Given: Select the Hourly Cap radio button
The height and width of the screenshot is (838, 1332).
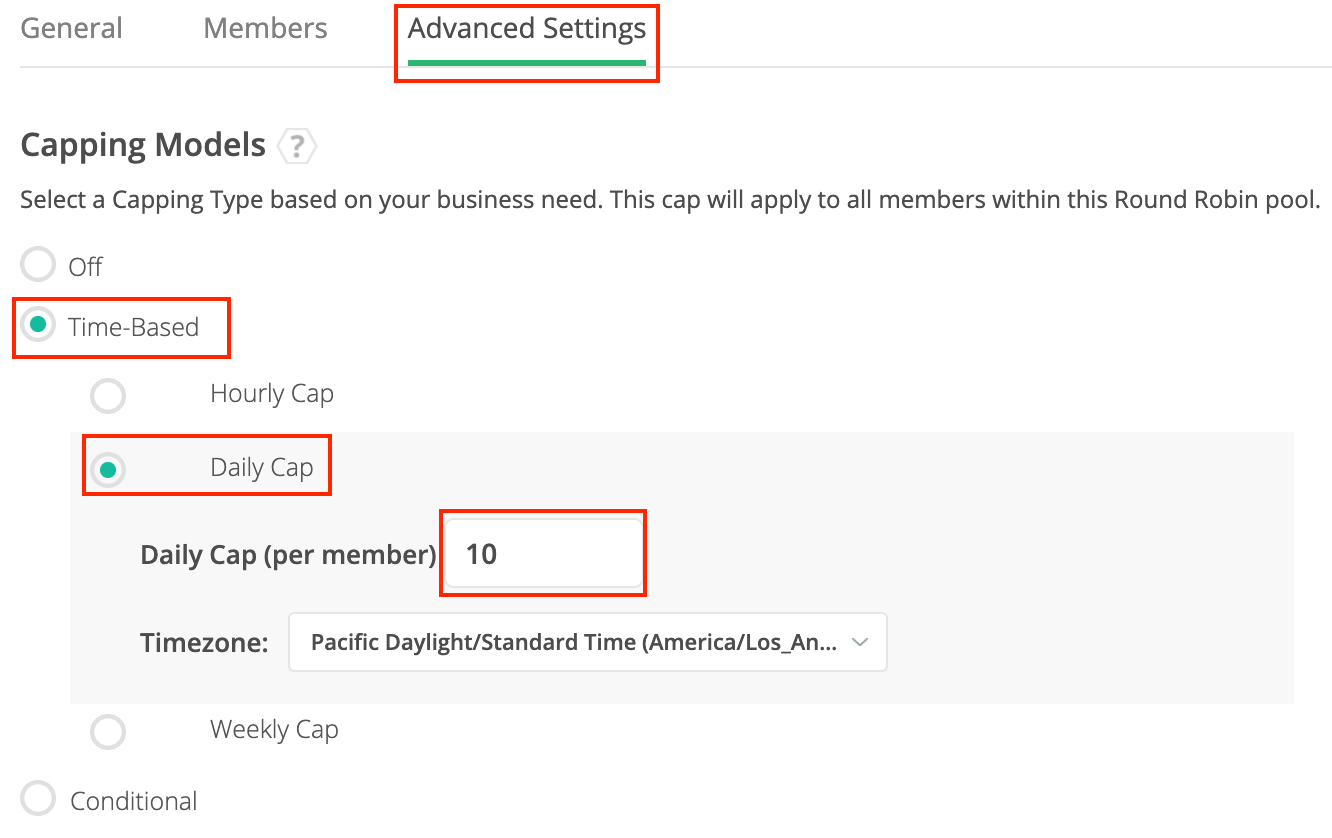Looking at the screenshot, I should (x=108, y=396).
